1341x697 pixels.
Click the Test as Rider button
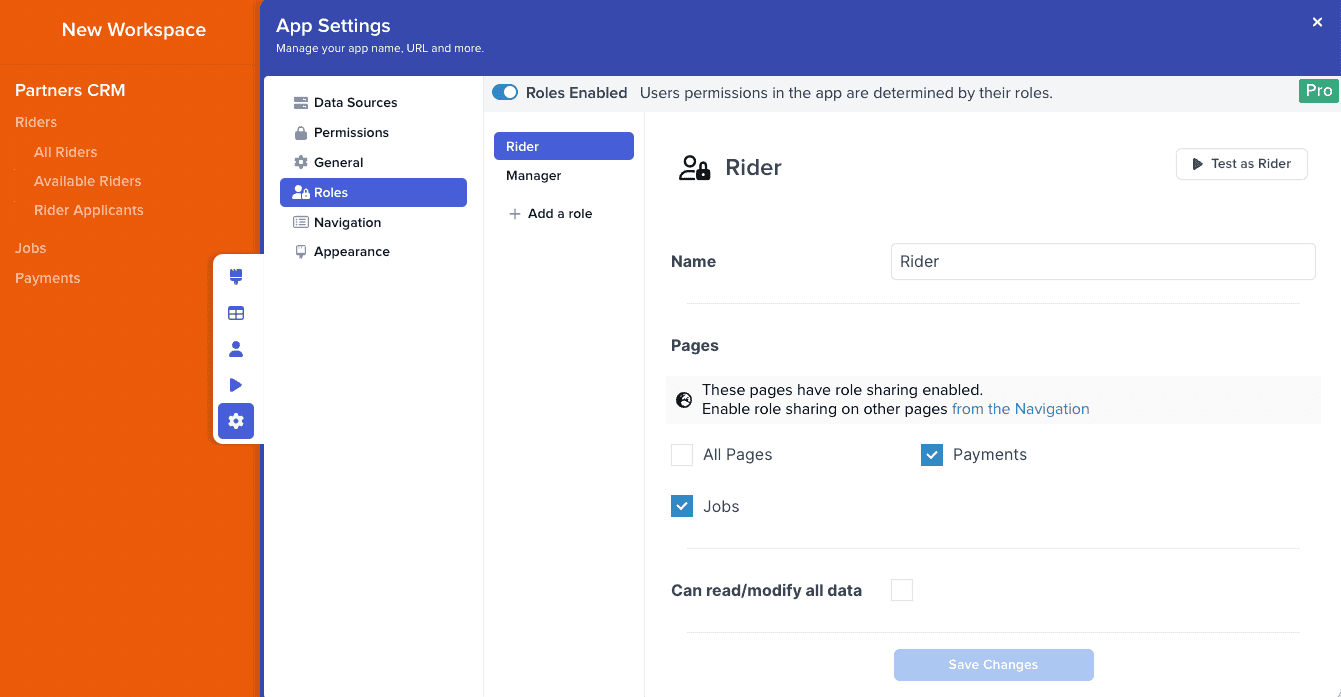click(x=1241, y=164)
